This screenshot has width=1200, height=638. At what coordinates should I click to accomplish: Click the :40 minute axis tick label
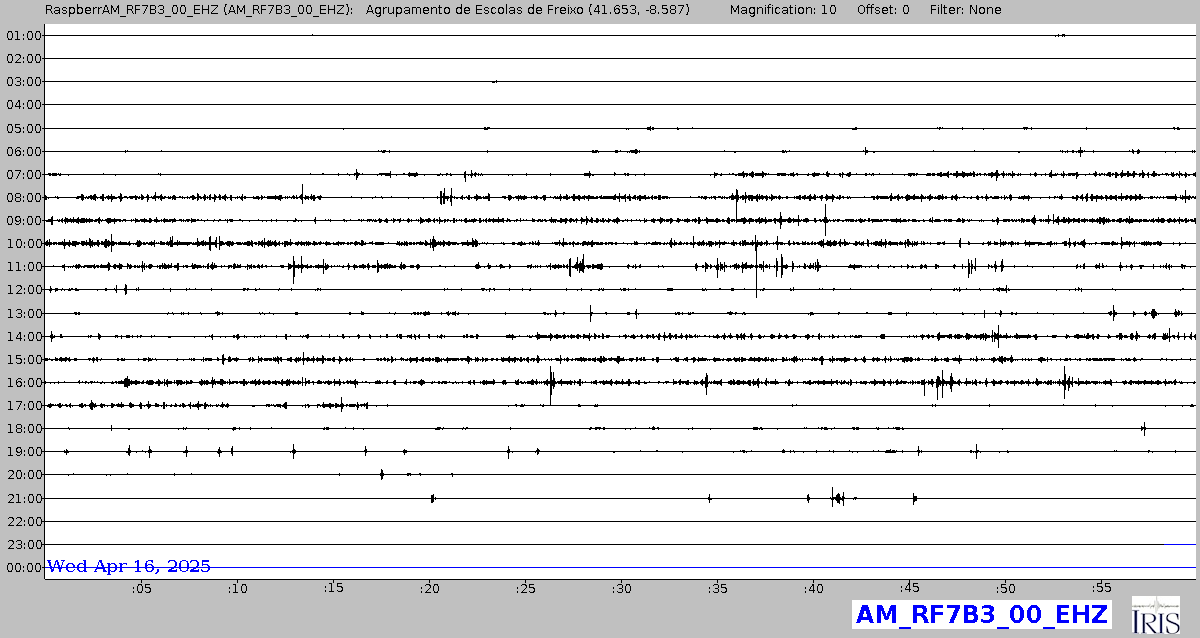813,589
